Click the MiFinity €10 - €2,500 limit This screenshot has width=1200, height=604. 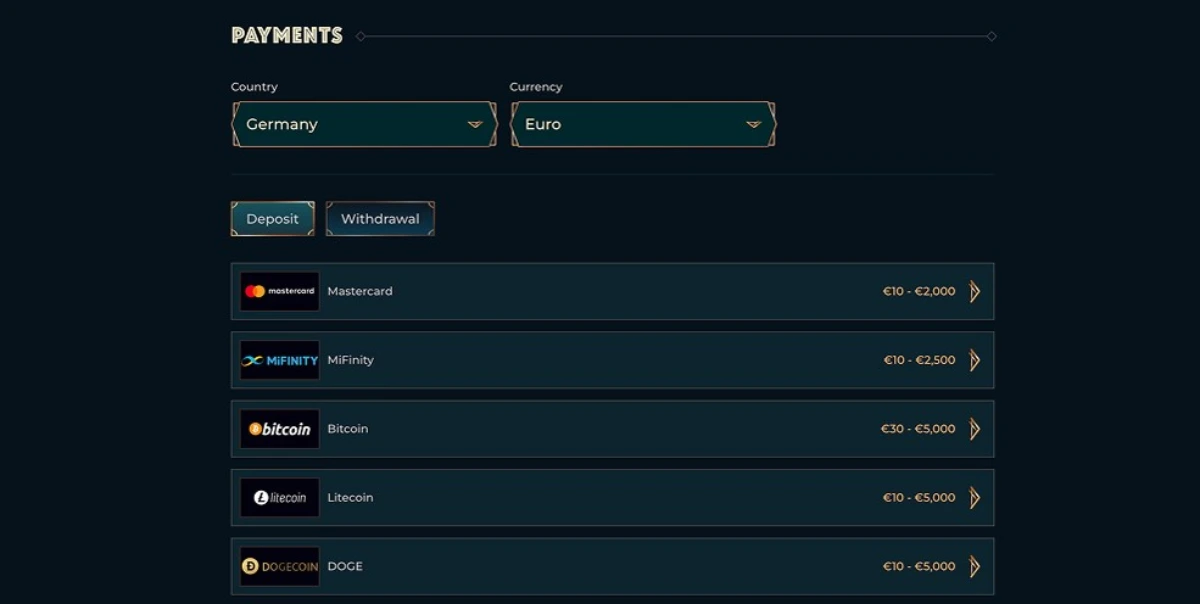tap(920, 360)
